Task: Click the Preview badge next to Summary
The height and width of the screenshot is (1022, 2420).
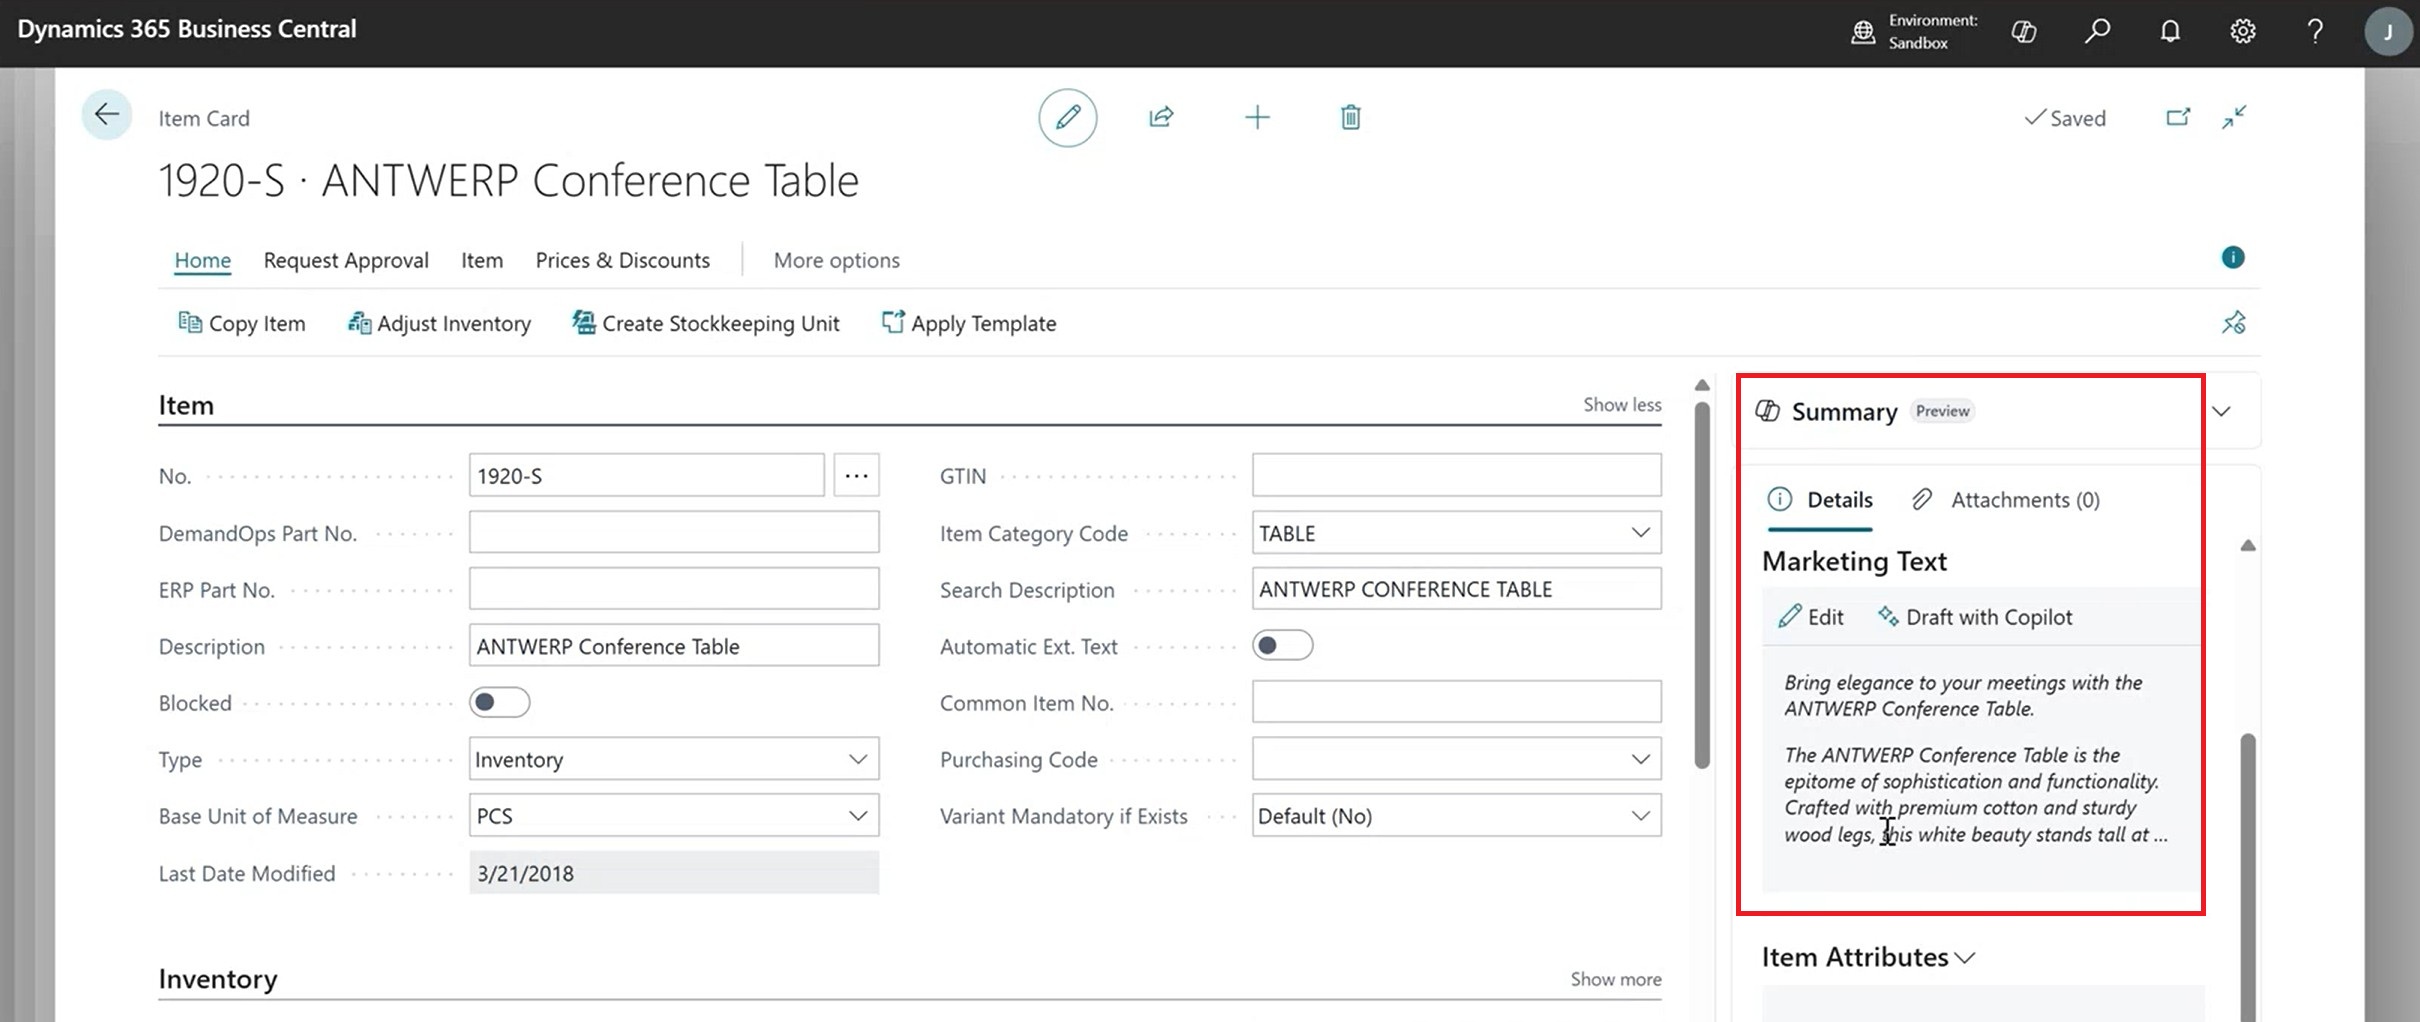Action: [1942, 411]
